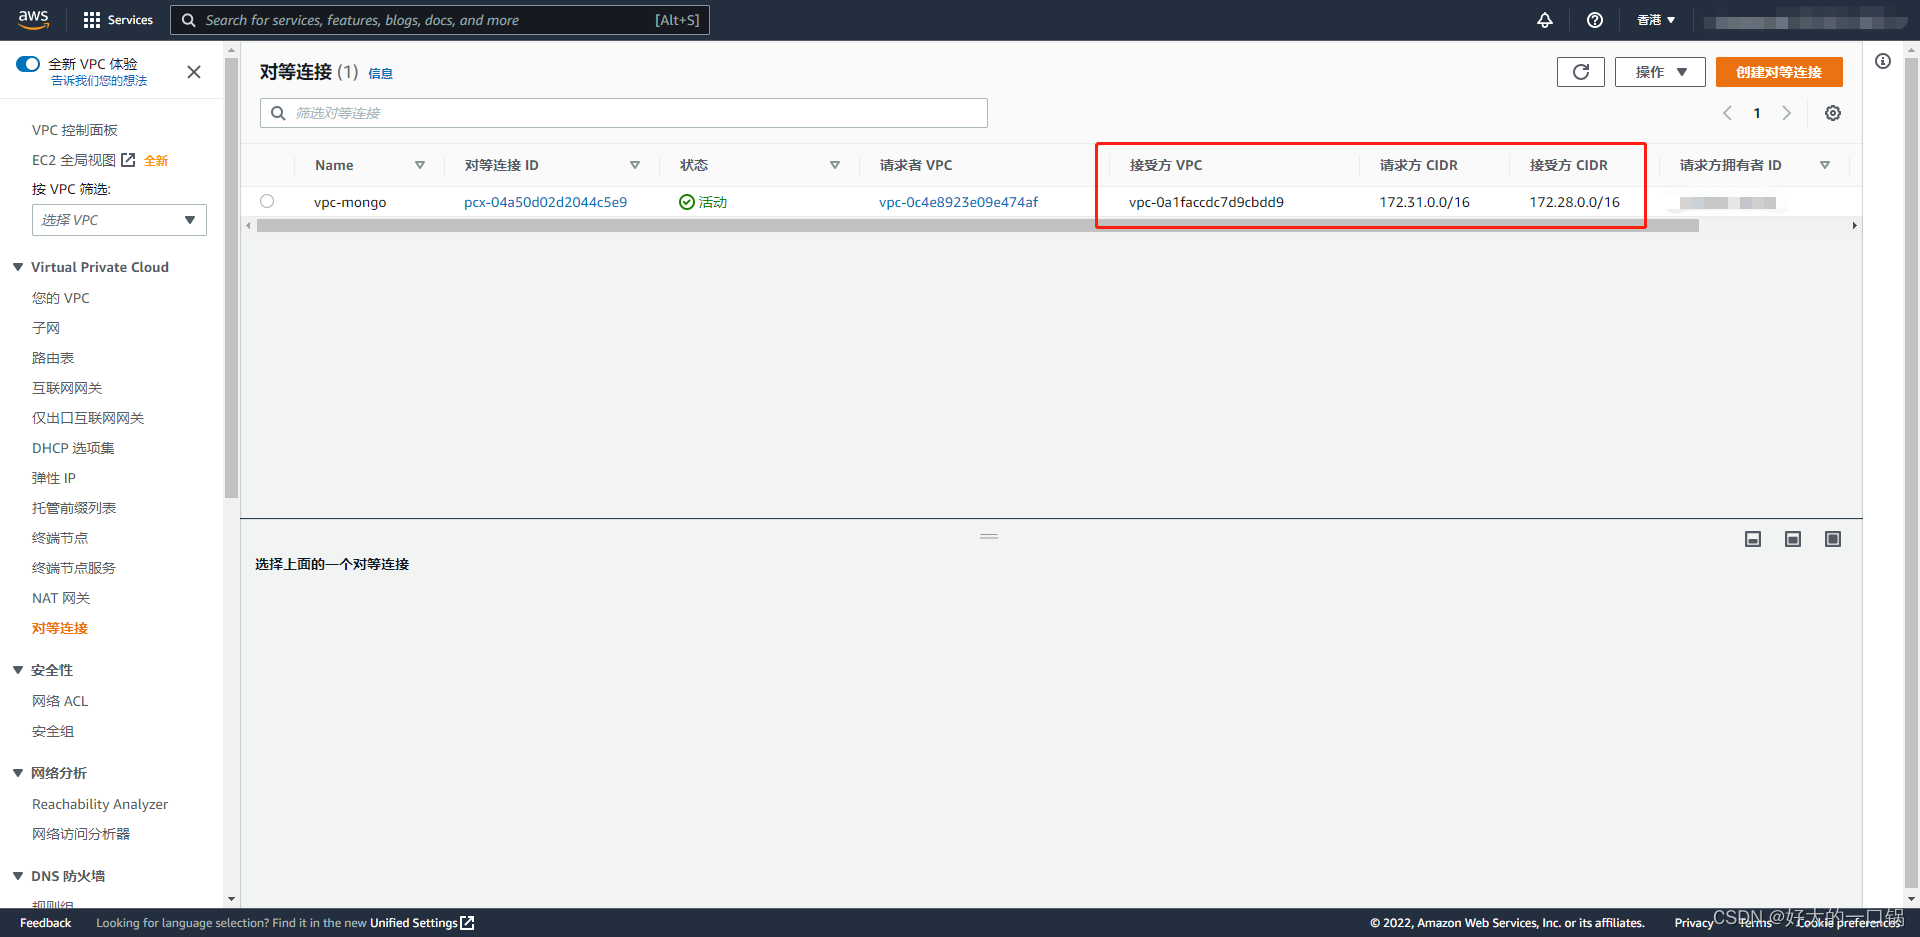Open the AWS help panel
This screenshot has height=937, width=1920.
click(x=1595, y=20)
